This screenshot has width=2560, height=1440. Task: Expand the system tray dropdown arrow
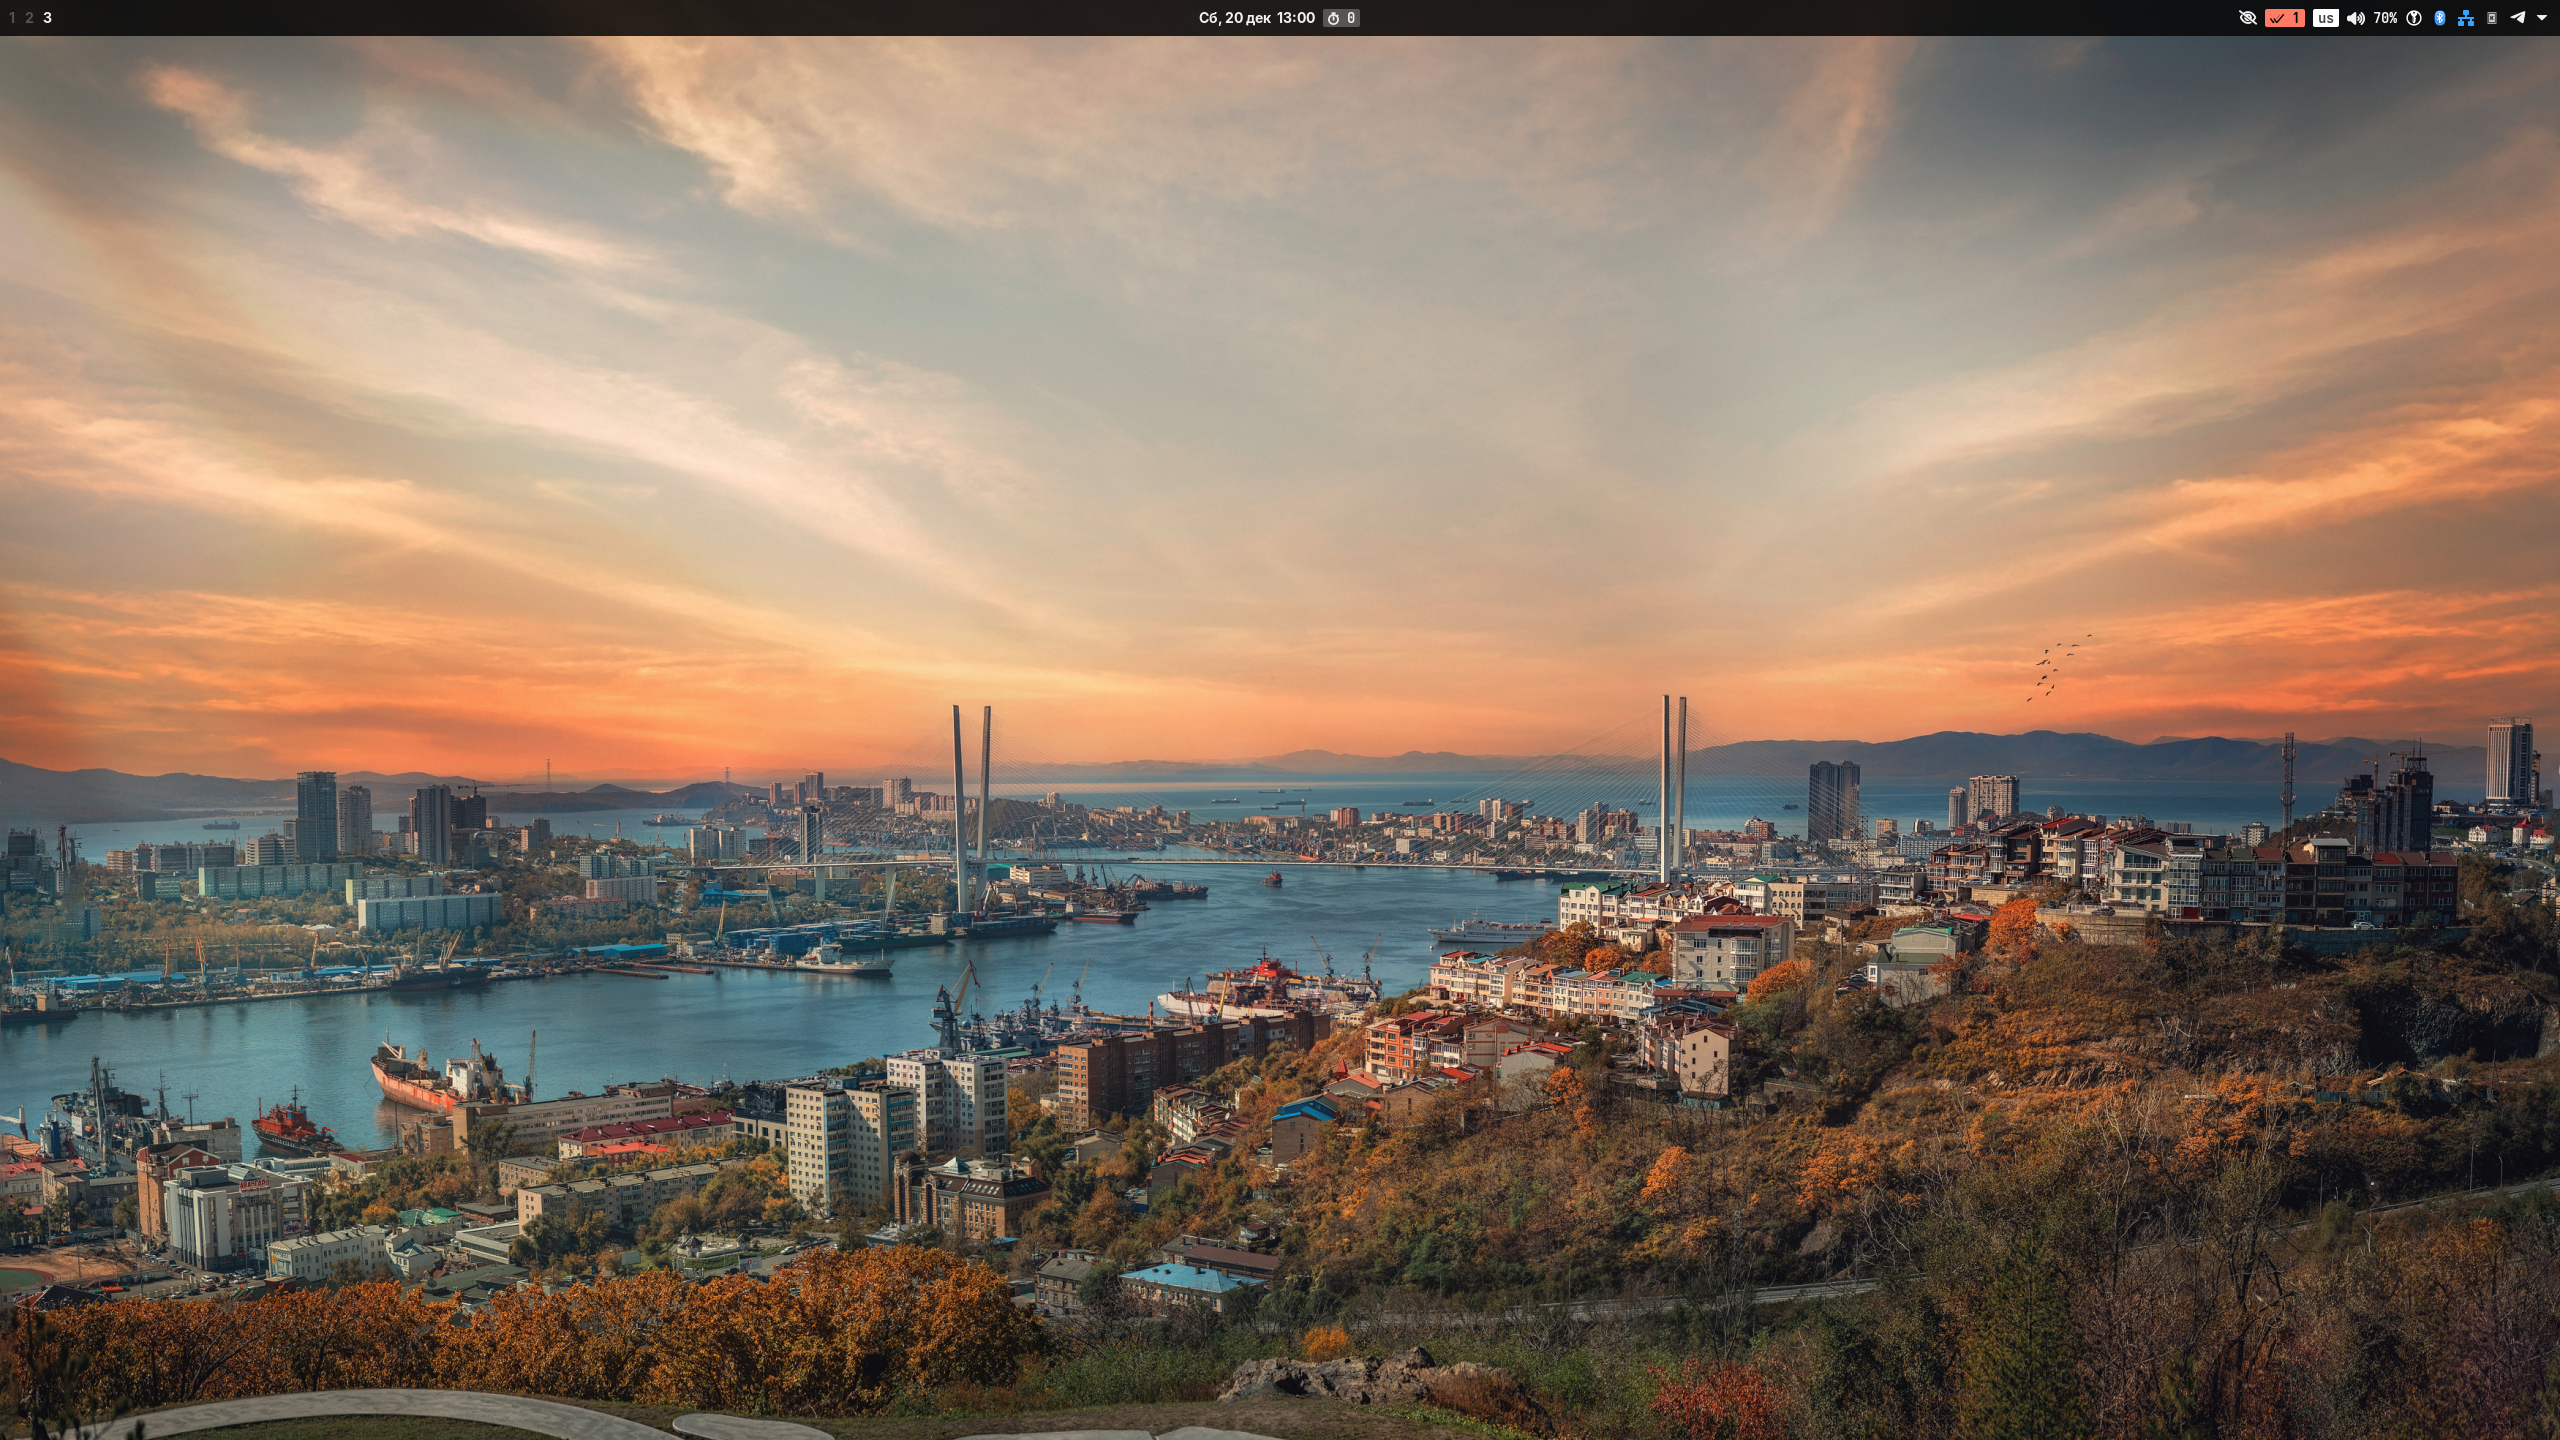pyautogui.click(x=2542, y=18)
